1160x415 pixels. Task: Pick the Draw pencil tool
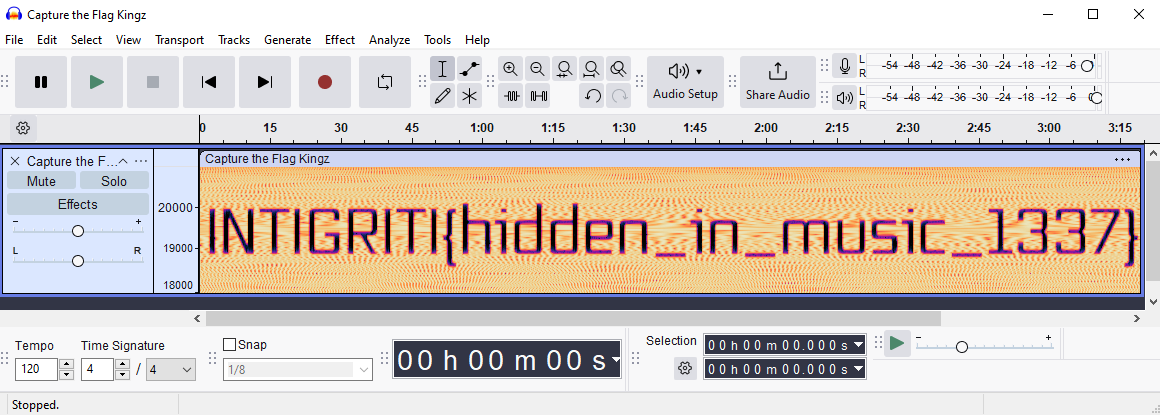pos(443,96)
